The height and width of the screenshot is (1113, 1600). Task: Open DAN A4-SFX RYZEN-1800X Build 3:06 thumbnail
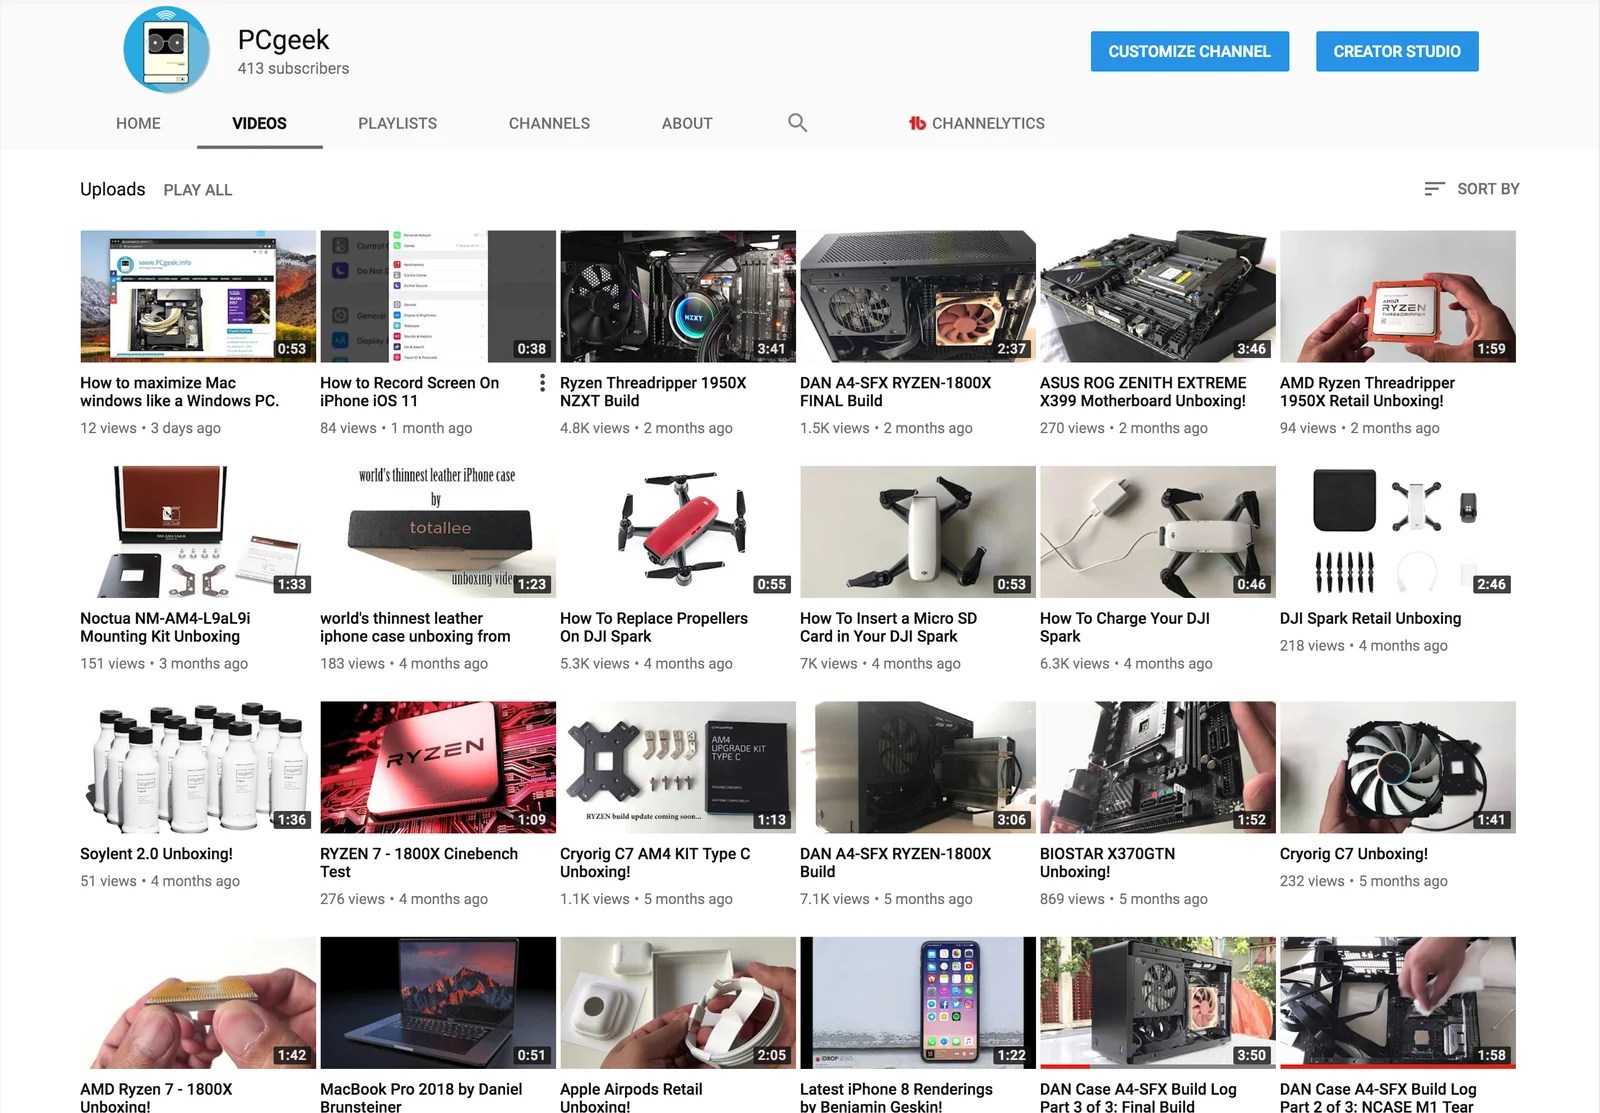(918, 767)
